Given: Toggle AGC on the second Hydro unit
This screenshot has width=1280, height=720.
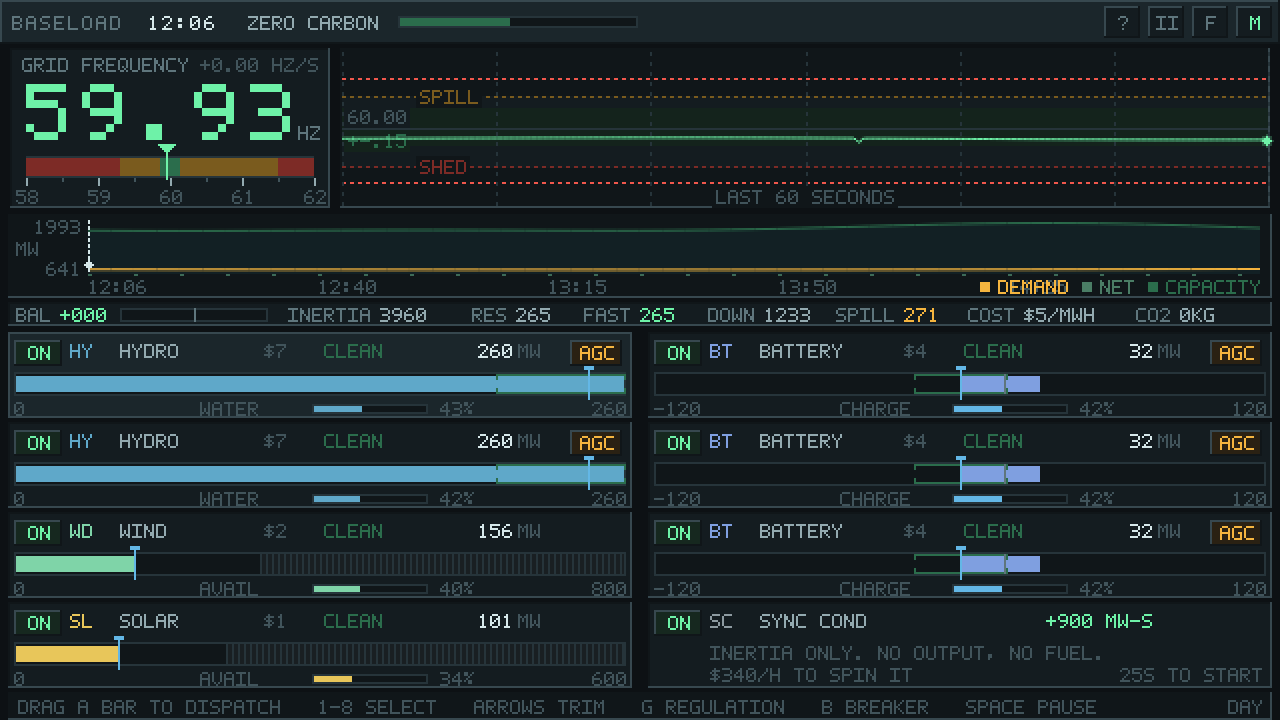Looking at the screenshot, I should tap(596, 443).
